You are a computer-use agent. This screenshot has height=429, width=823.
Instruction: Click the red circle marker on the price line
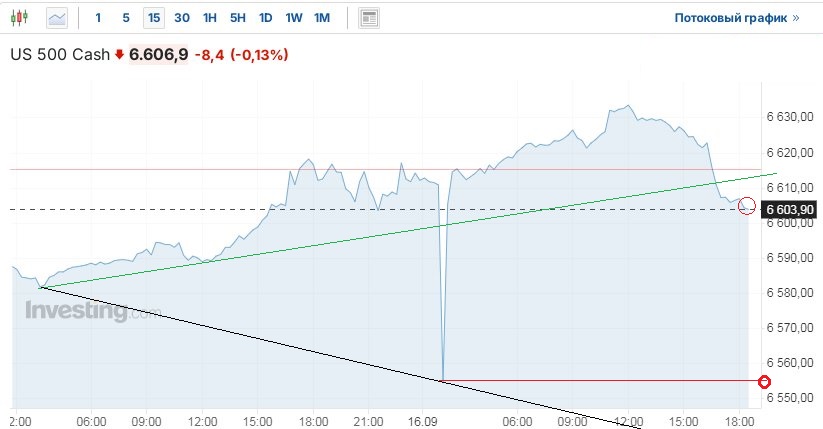point(746,207)
